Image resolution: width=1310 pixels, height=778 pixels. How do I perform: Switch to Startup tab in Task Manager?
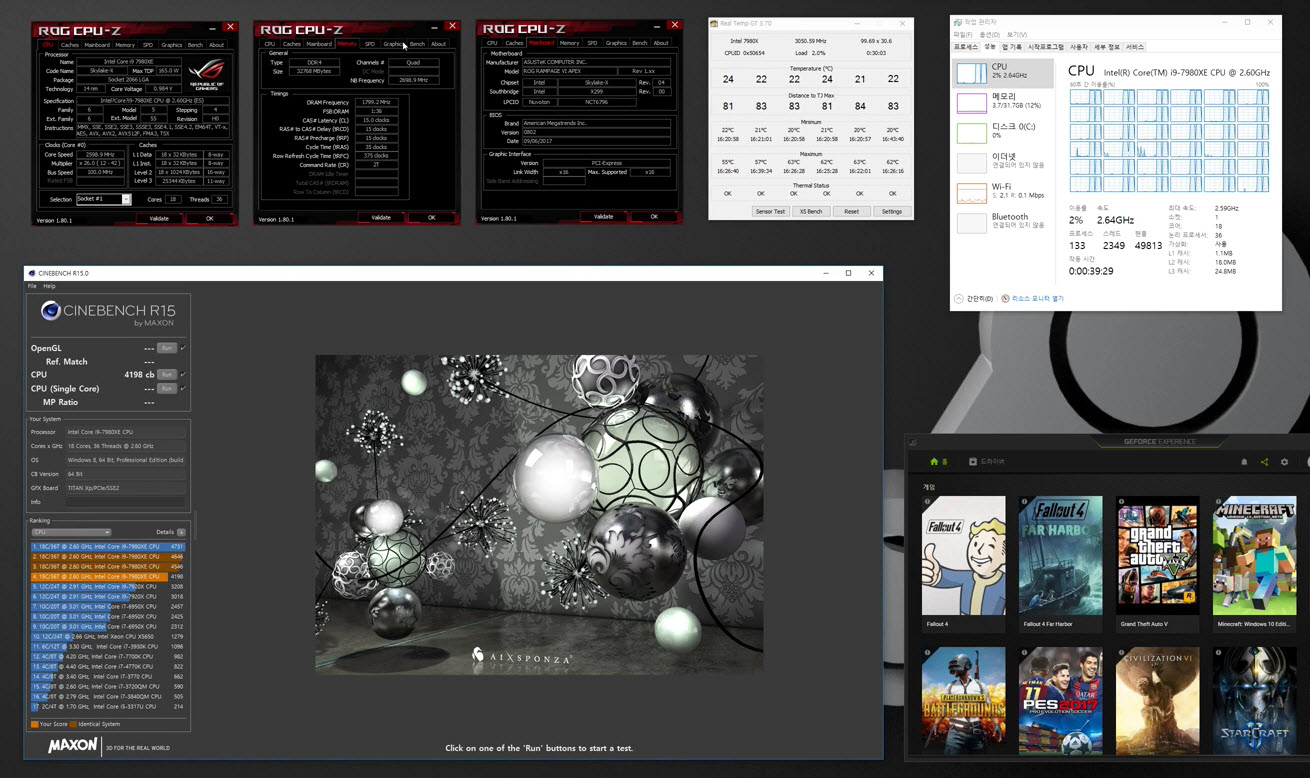click(x=1046, y=47)
